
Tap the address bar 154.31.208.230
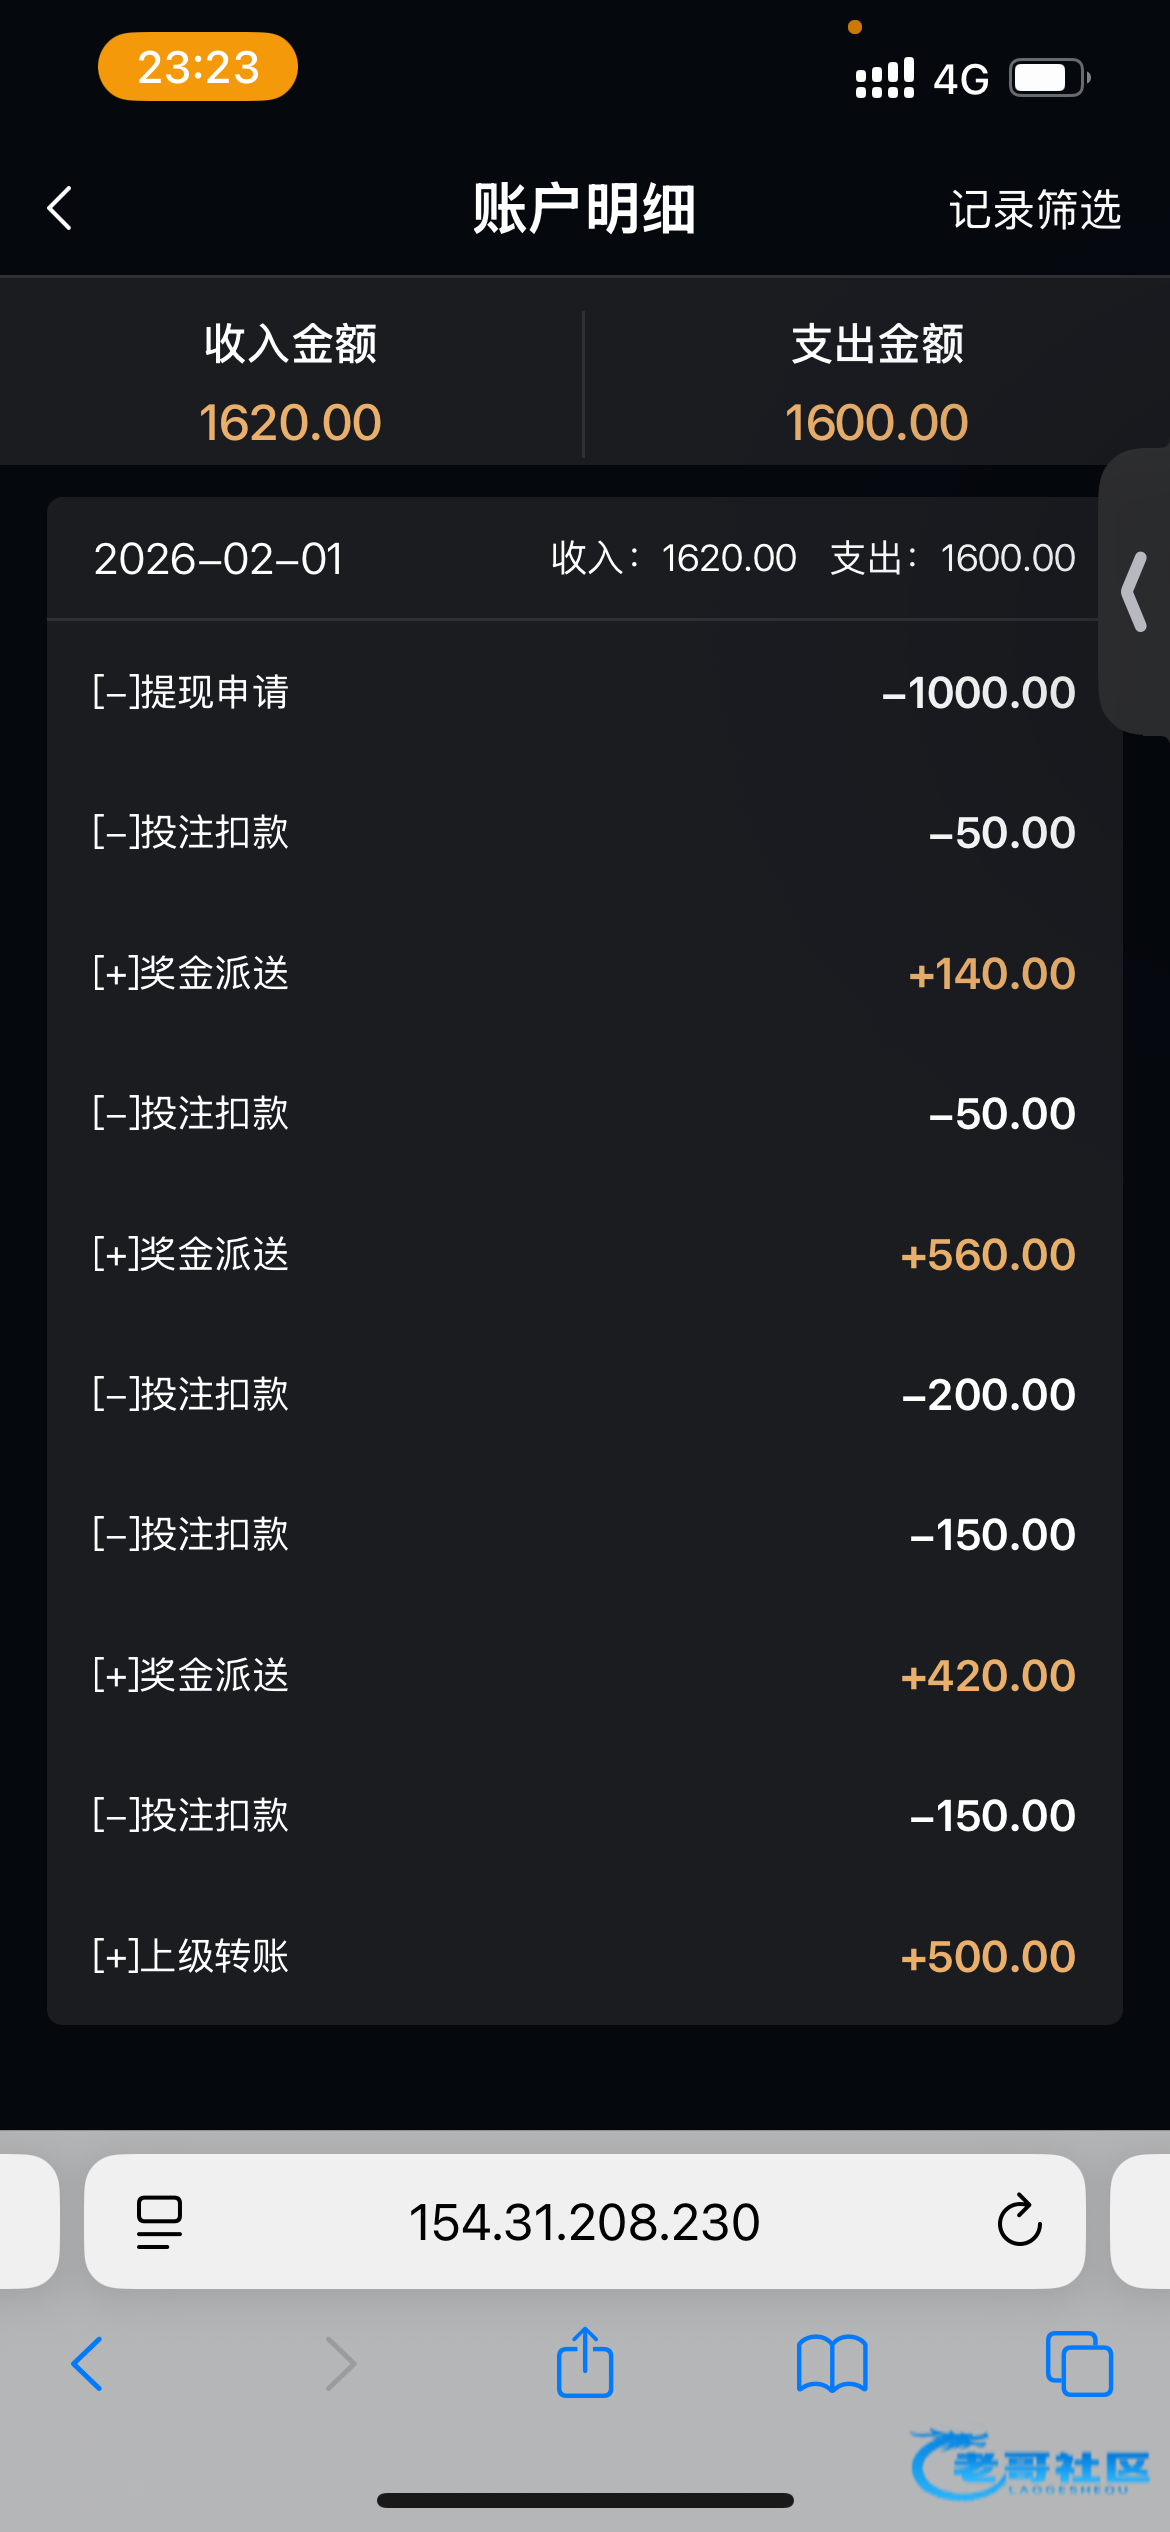point(584,2222)
